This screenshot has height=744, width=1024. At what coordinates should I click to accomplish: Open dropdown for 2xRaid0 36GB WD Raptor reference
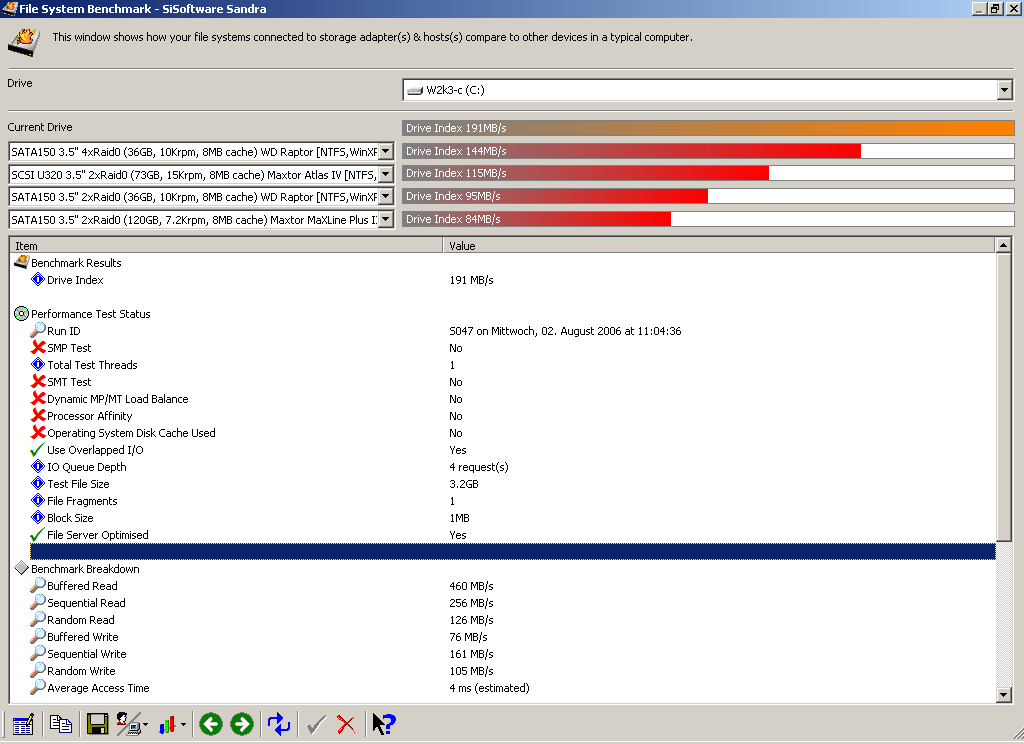386,197
